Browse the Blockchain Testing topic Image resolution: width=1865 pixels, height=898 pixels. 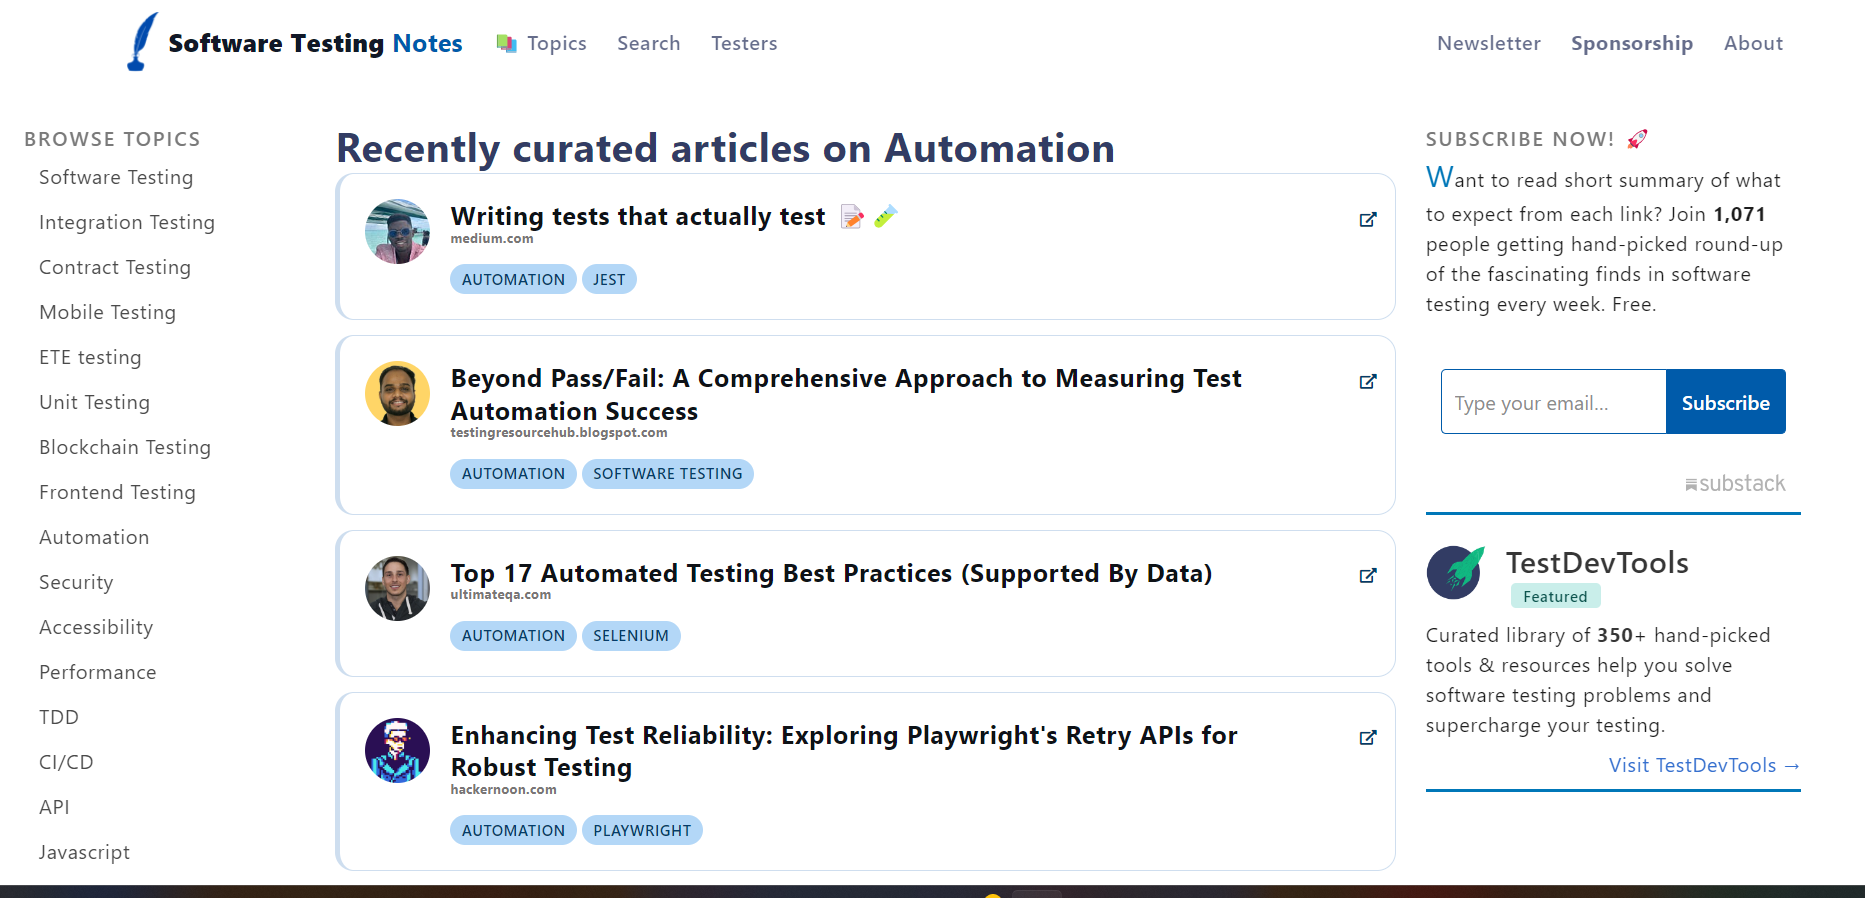[x=125, y=447]
